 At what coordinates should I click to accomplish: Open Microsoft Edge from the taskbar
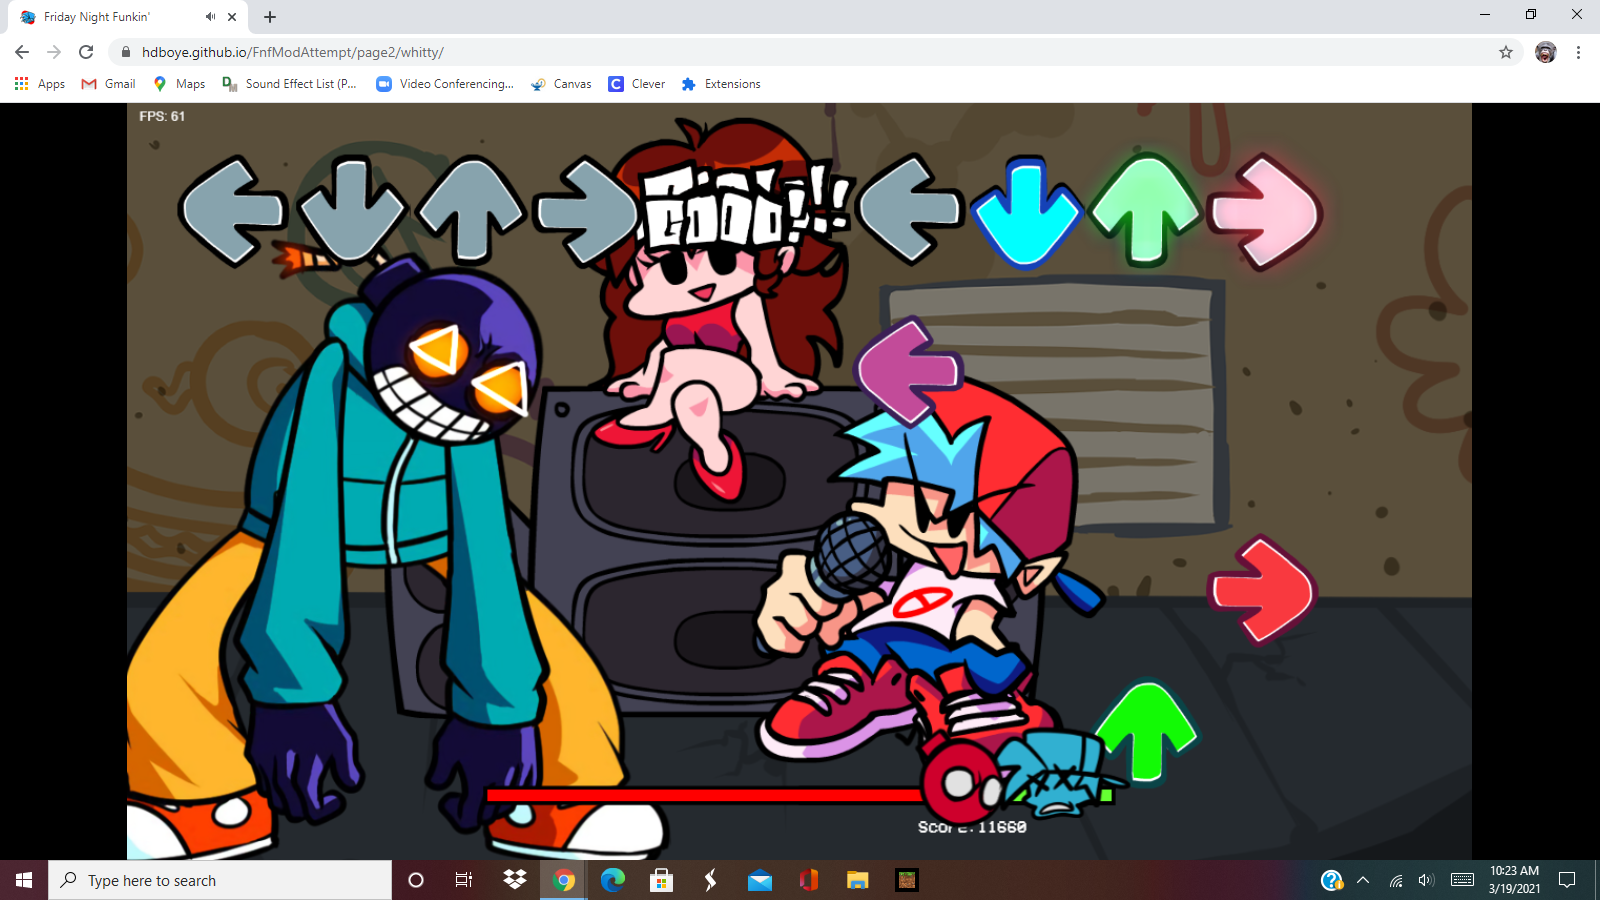(613, 880)
